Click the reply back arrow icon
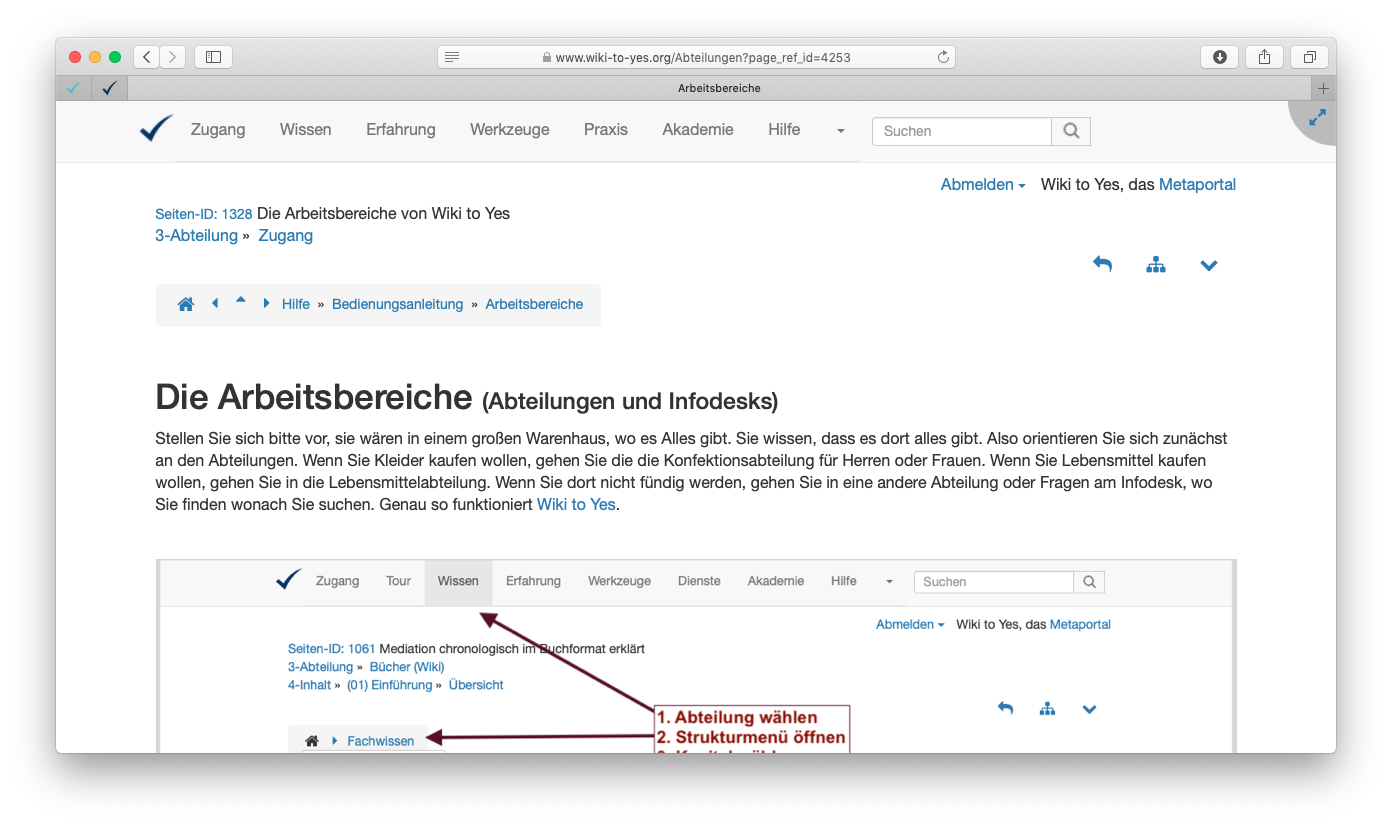The width and height of the screenshot is (1392, 827). tap(1102, 265)
